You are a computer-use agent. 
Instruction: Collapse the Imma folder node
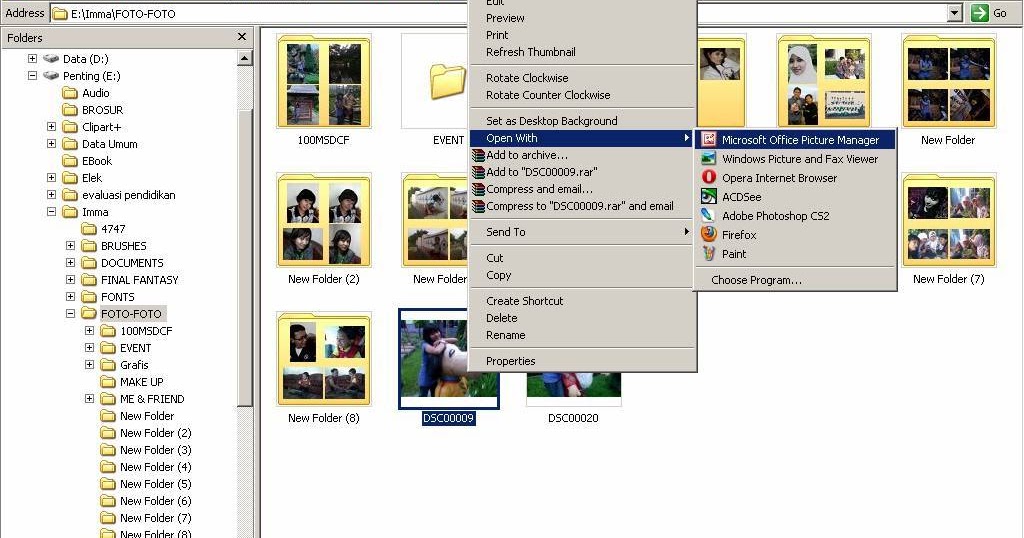coord(51,212)
